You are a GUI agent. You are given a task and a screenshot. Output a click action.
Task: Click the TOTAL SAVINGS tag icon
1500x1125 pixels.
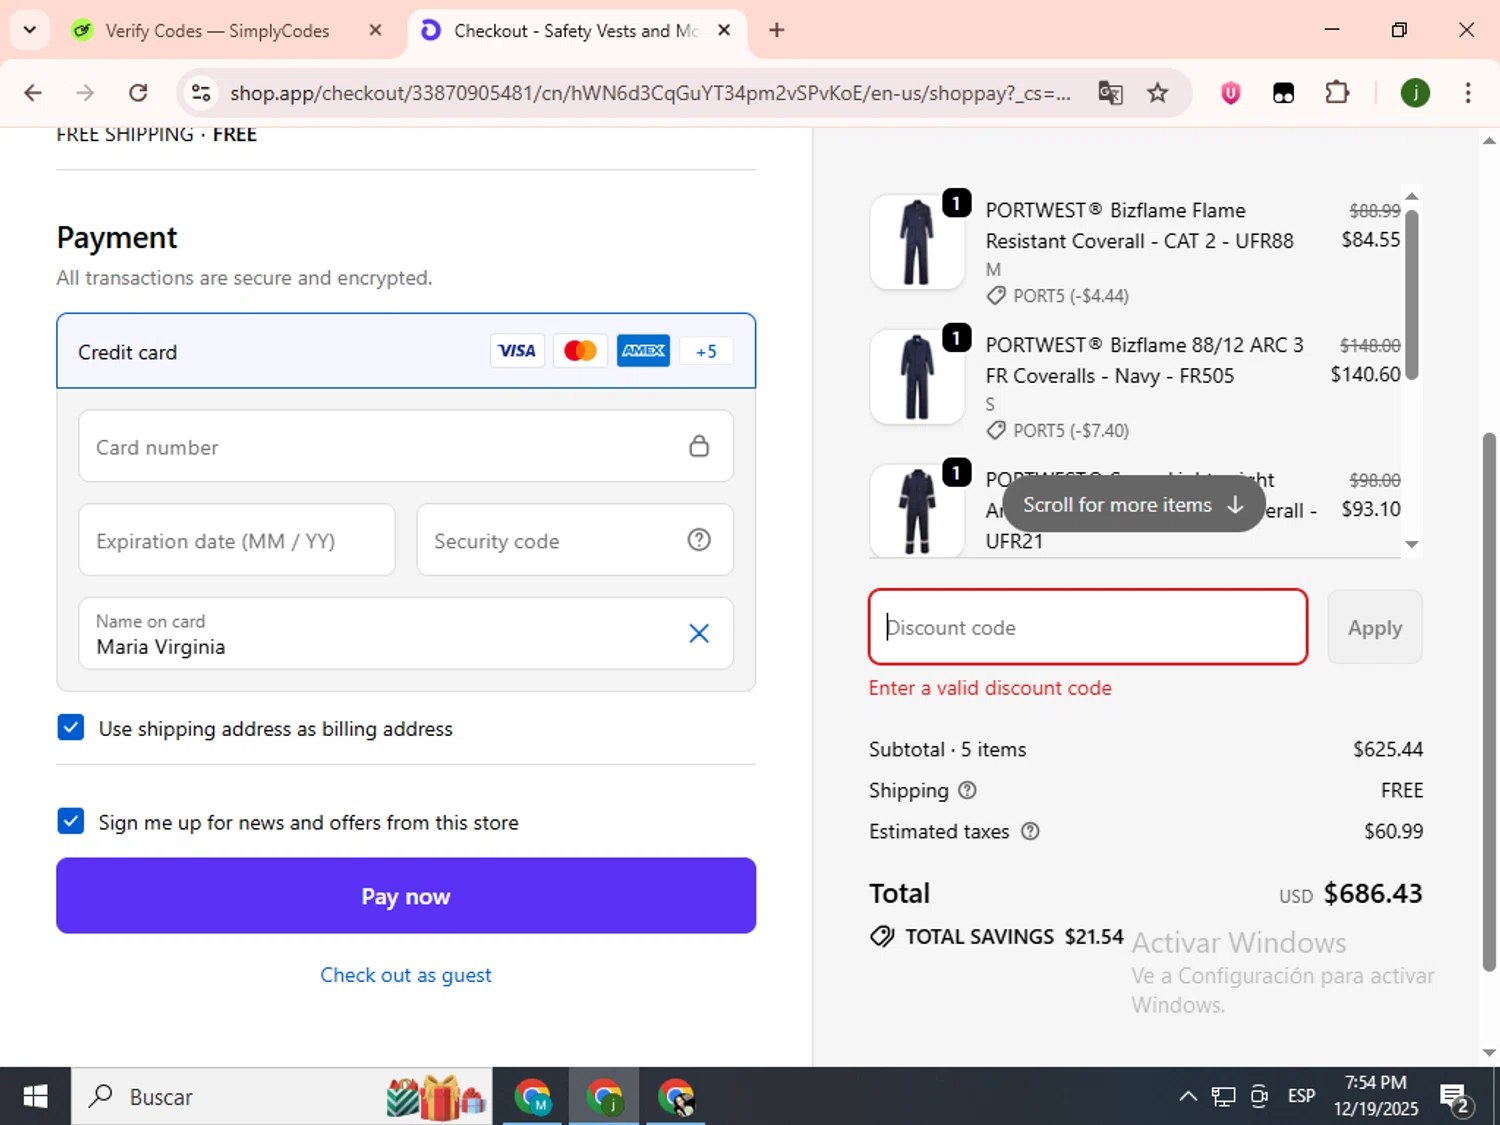(882, 936)
